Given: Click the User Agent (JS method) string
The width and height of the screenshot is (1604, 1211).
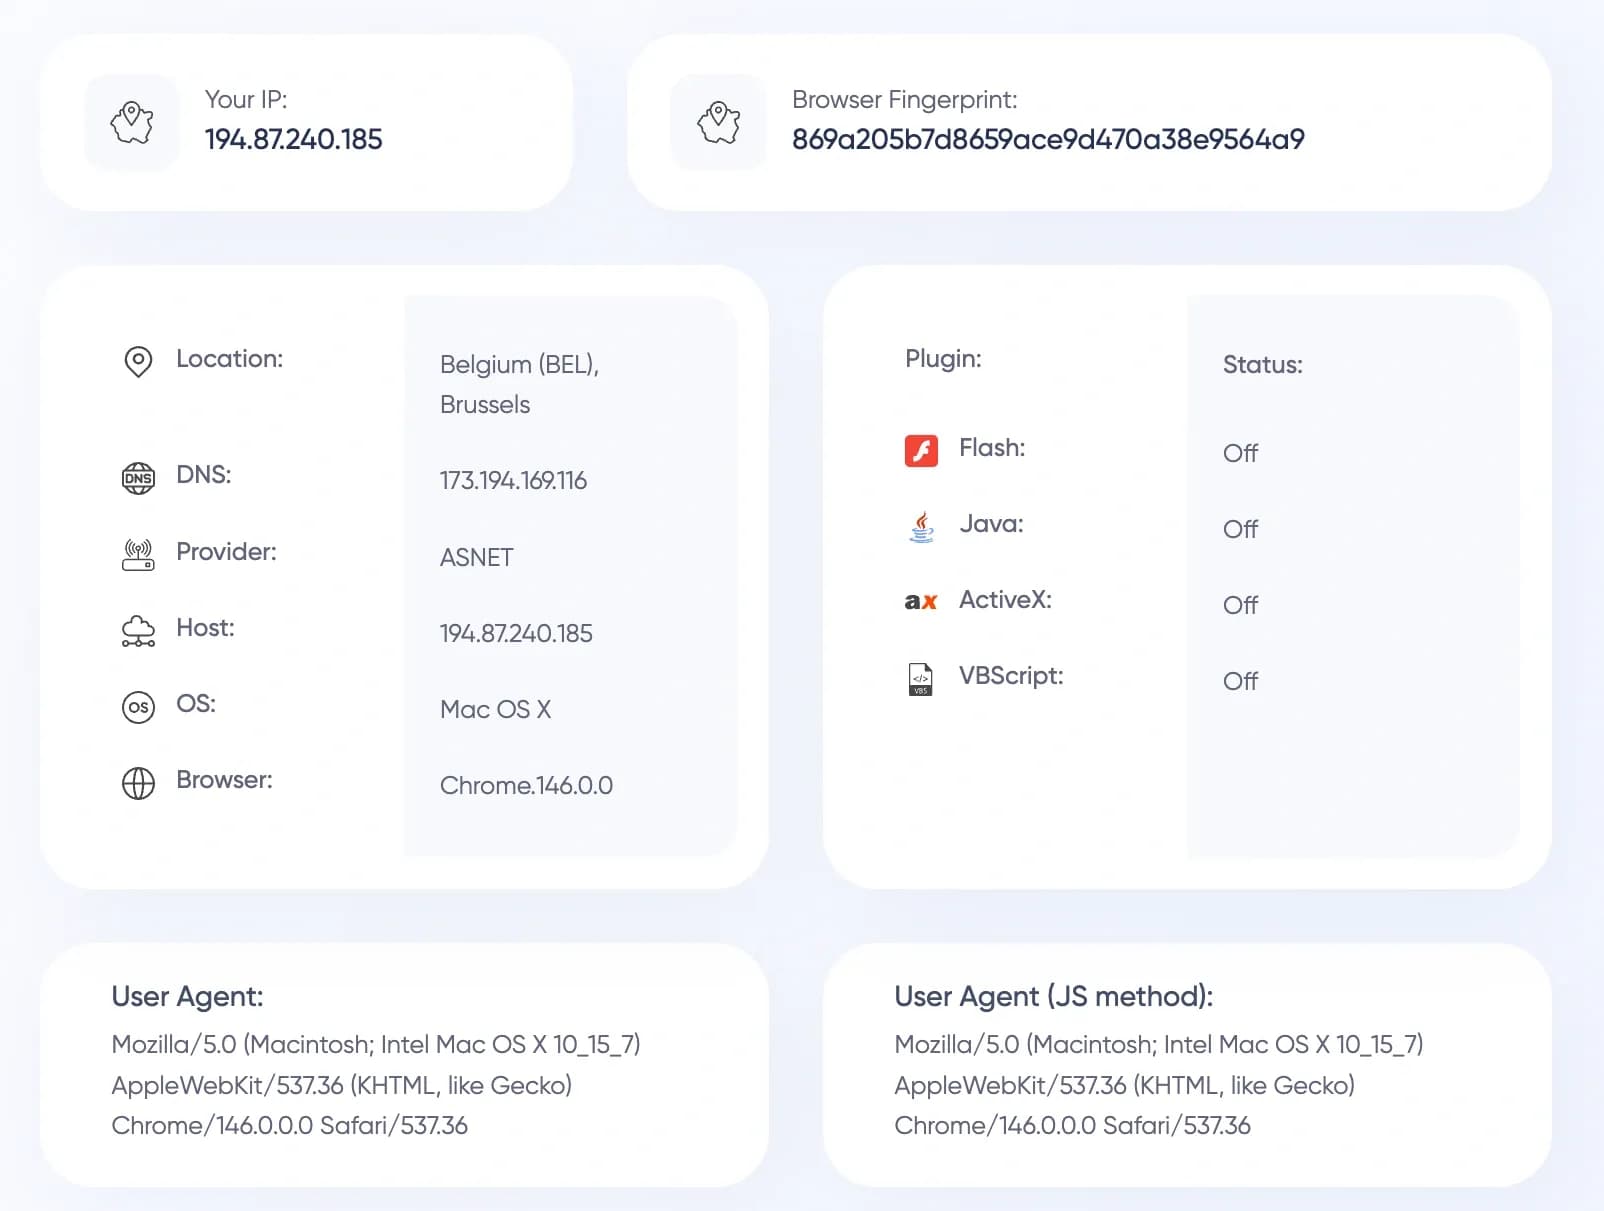Looking at the screenshot, I should (1158, 1085).
